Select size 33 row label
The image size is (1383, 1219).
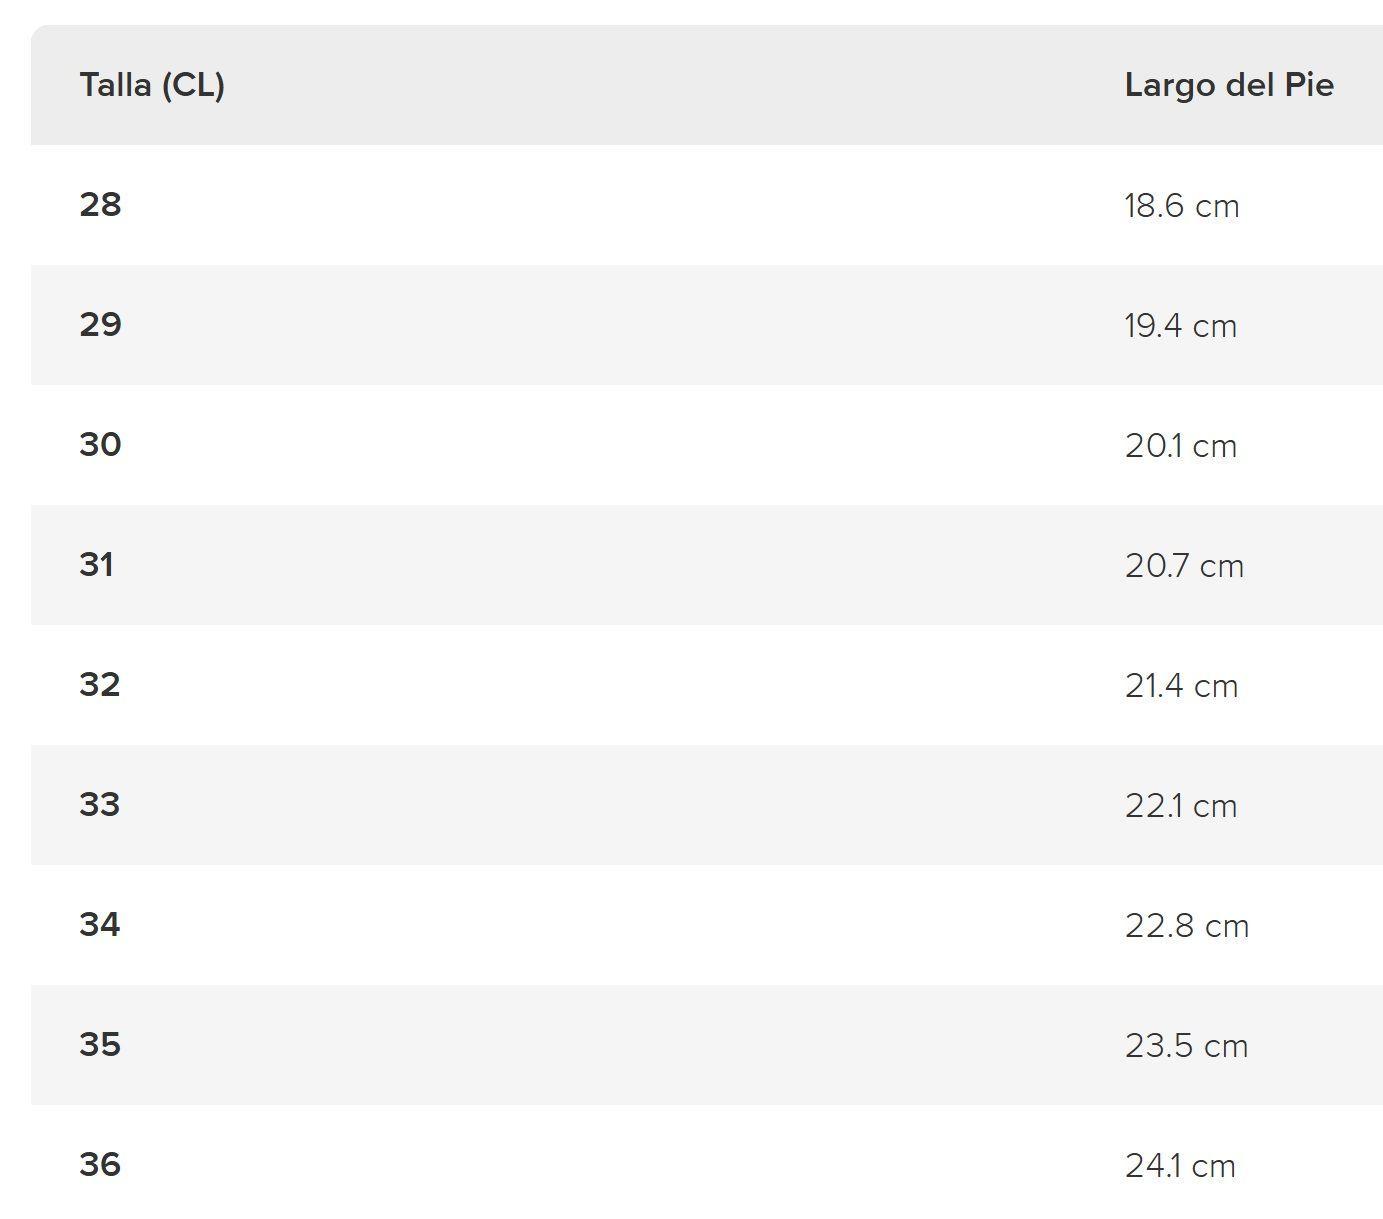click(100, 805)
